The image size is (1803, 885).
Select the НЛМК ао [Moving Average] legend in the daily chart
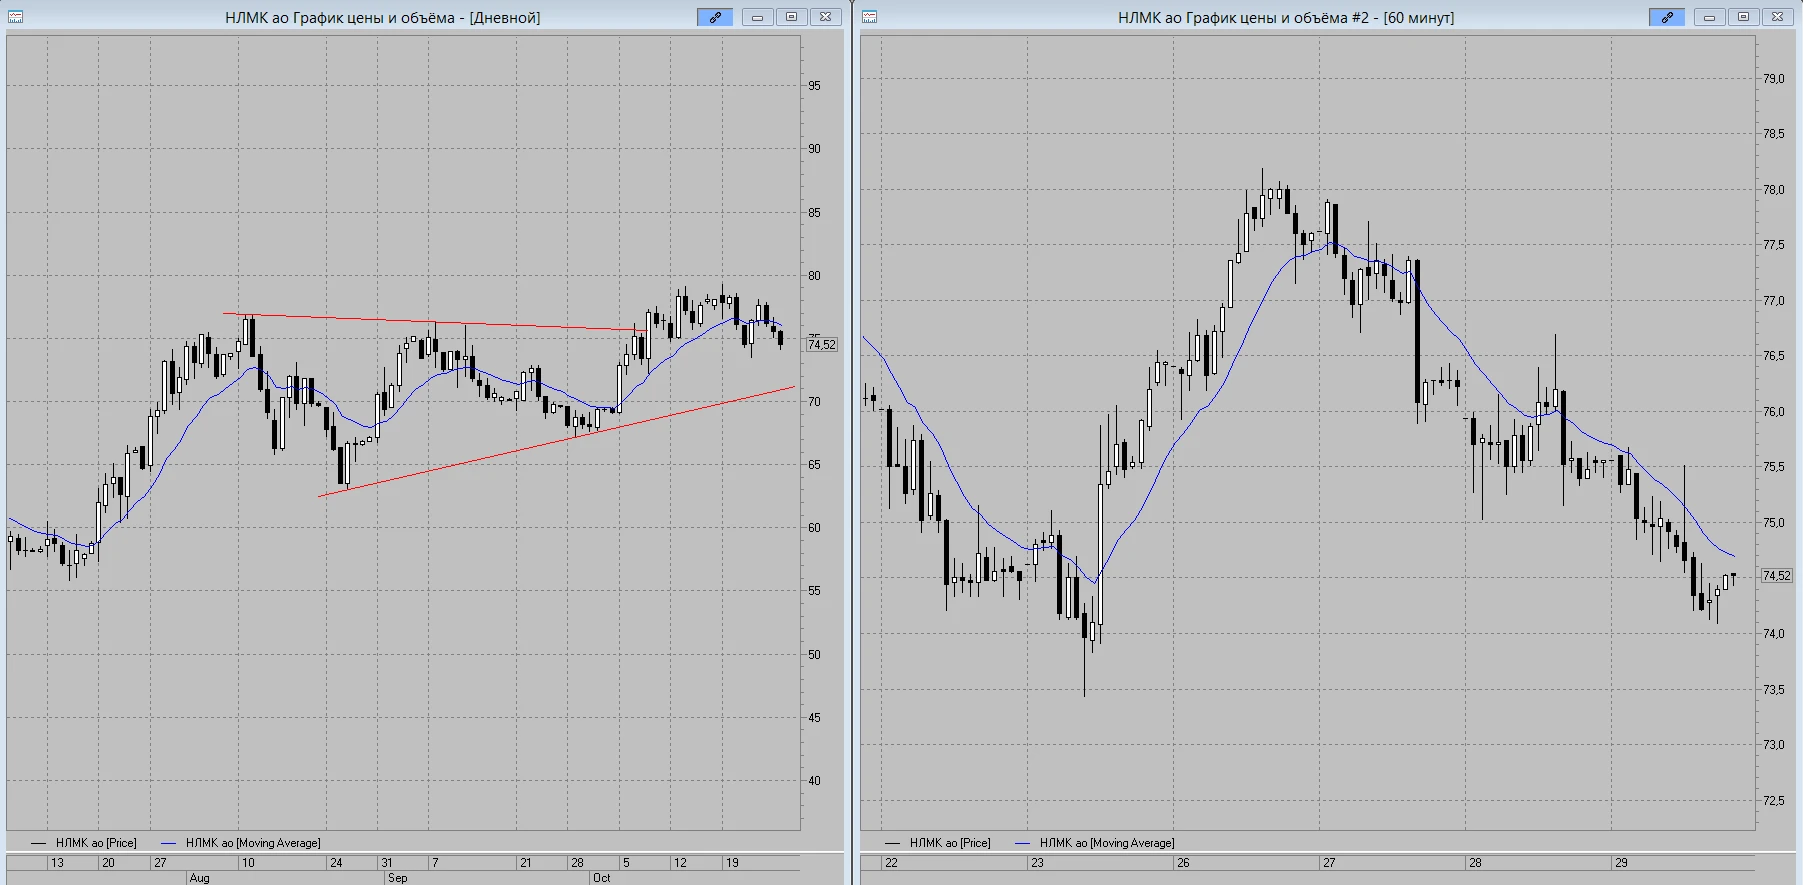point(241,843)
